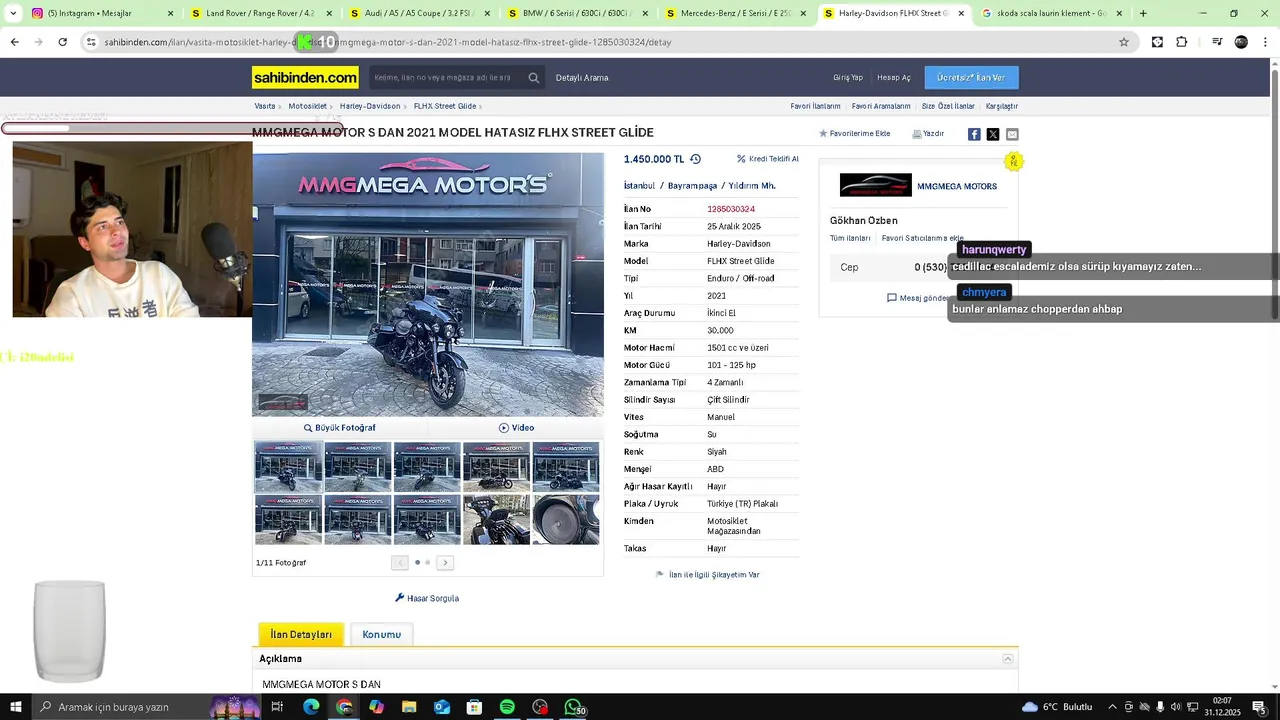Open WhatsApp from taskbar
1280x720 pixels.
coord(574,707)
